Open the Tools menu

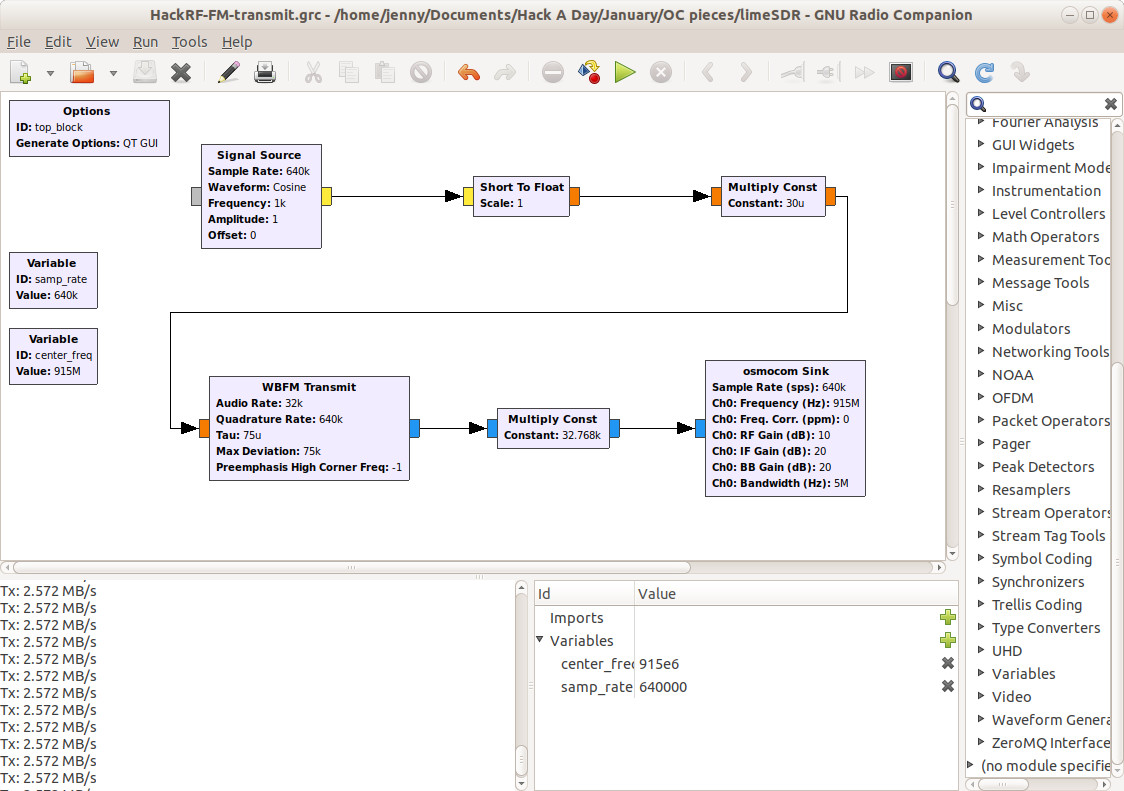[189, 42]
